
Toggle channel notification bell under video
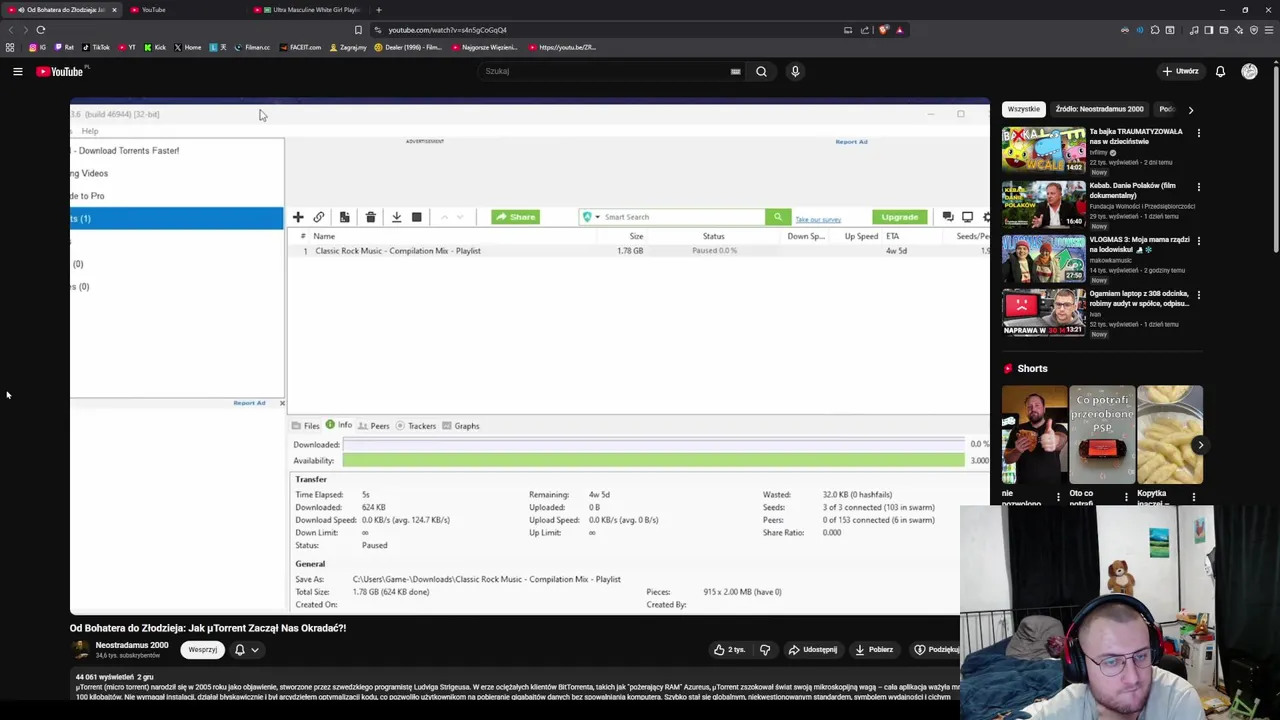(x=240, y=650)
